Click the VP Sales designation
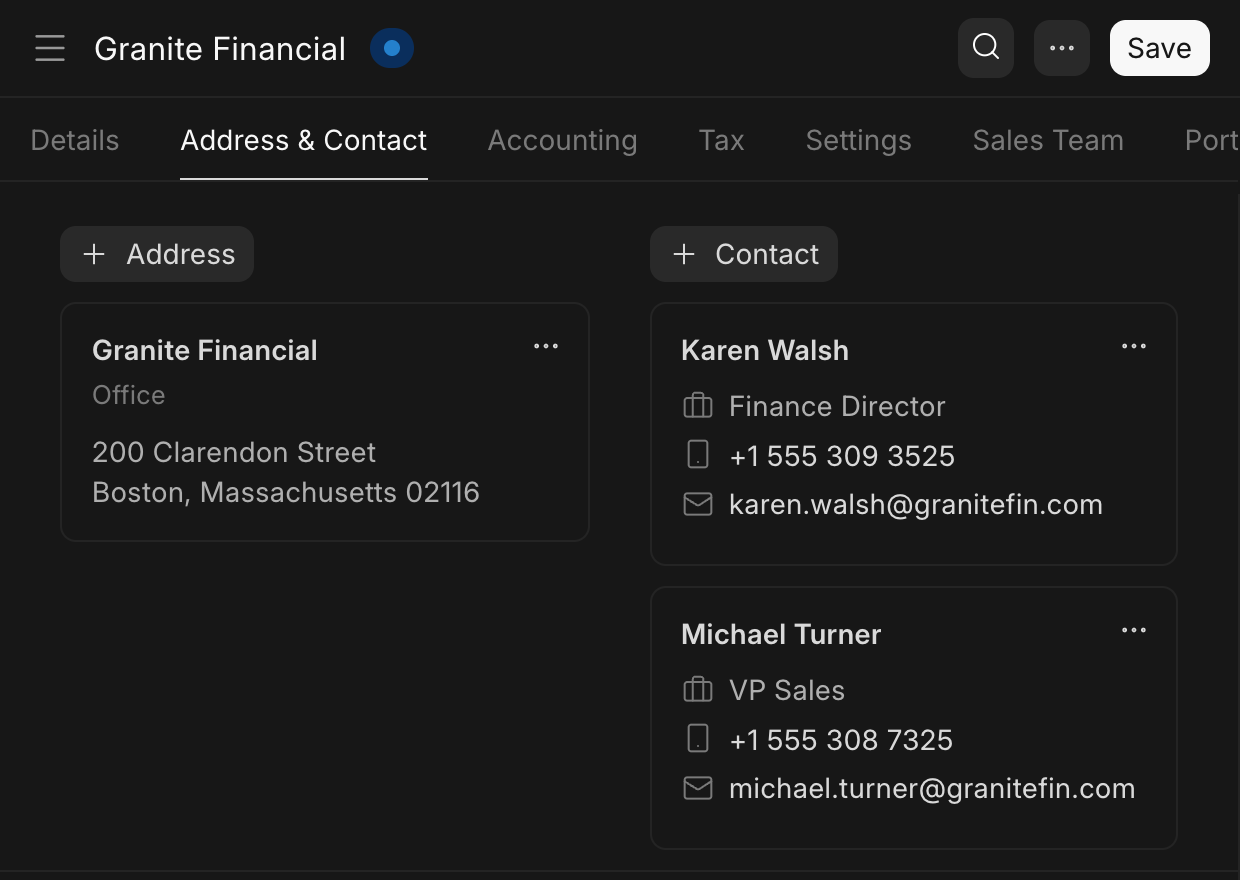Viewport: 1240px width, 880px height. pyautogui.click(x=787, y=690)
